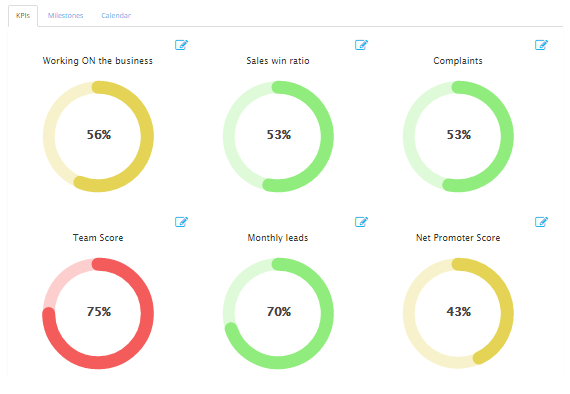Click edit icon for Sales win ratio
Image resolution: width=570 pixels, height=394 pixels.
click(361, 45)
